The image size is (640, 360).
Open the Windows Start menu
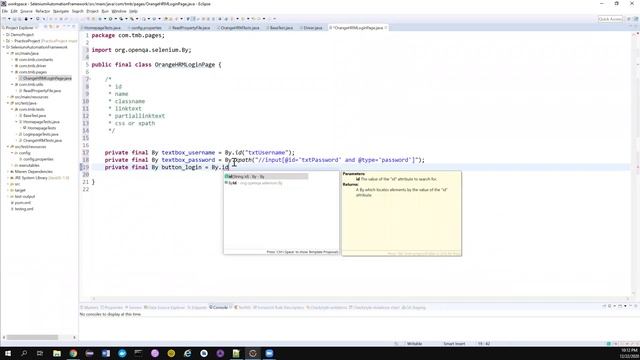pos(8,353)
